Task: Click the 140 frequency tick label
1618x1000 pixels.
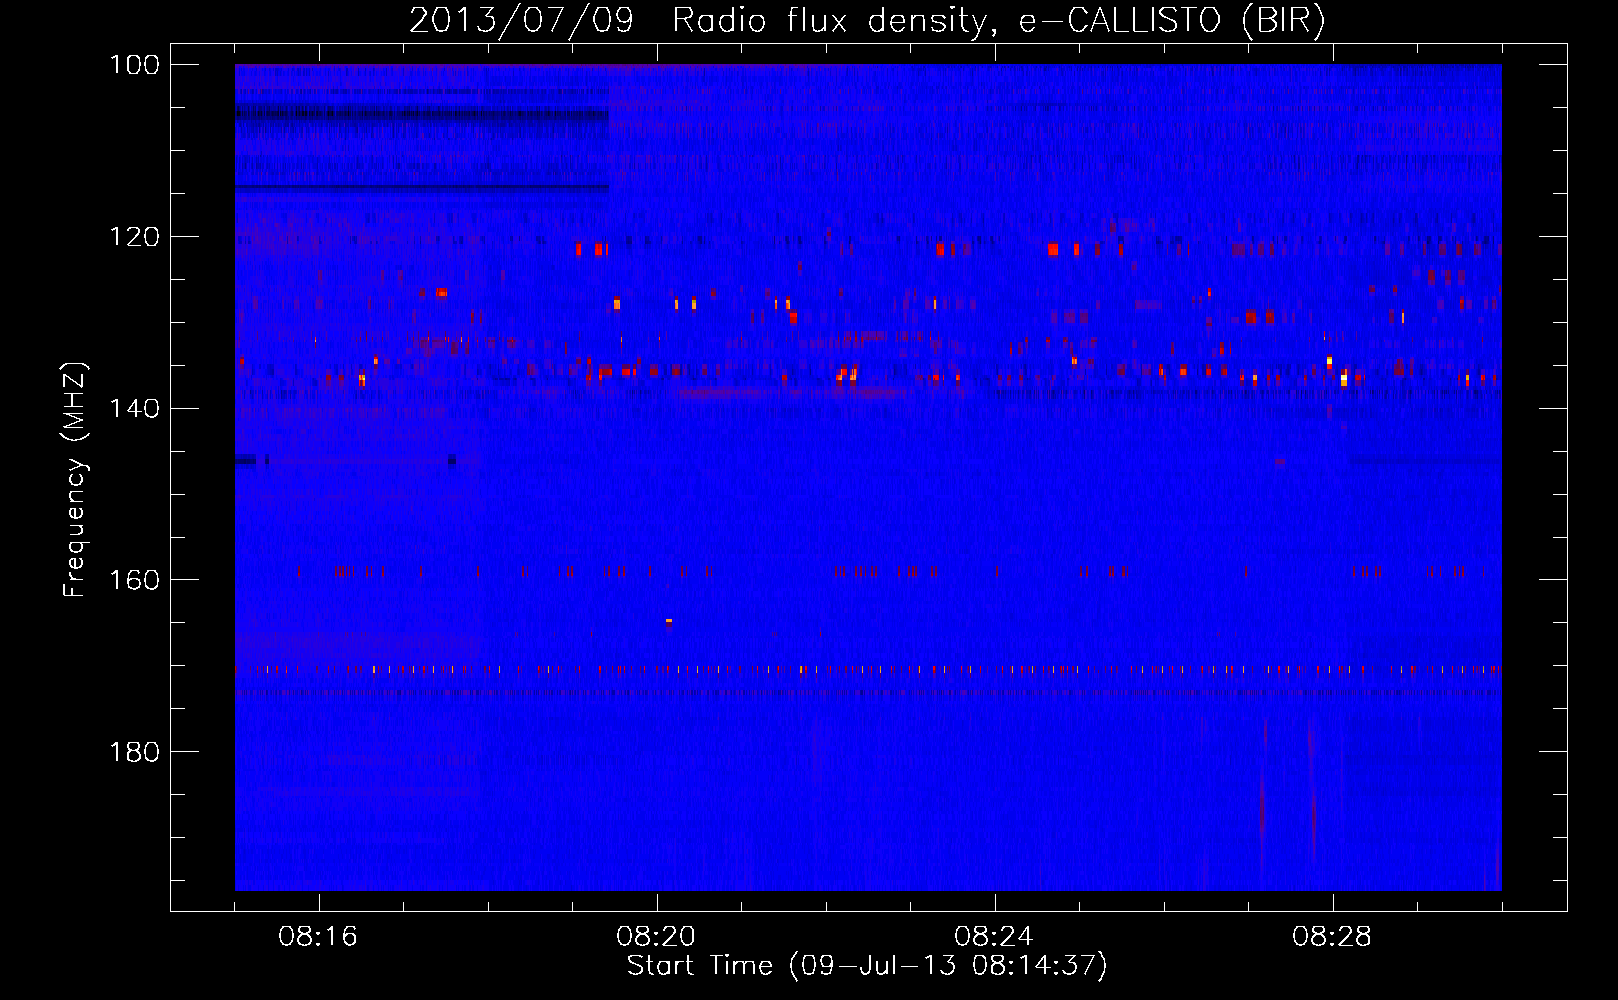Action: pyautogui.click(x=133, y=408)
